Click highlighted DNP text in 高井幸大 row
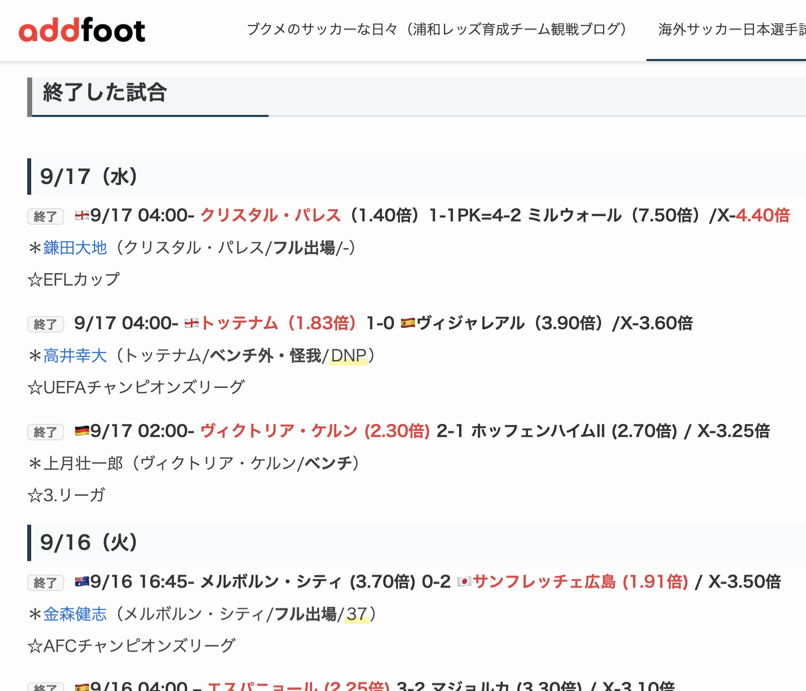806x691 pixels. click(x=349, y=355)
